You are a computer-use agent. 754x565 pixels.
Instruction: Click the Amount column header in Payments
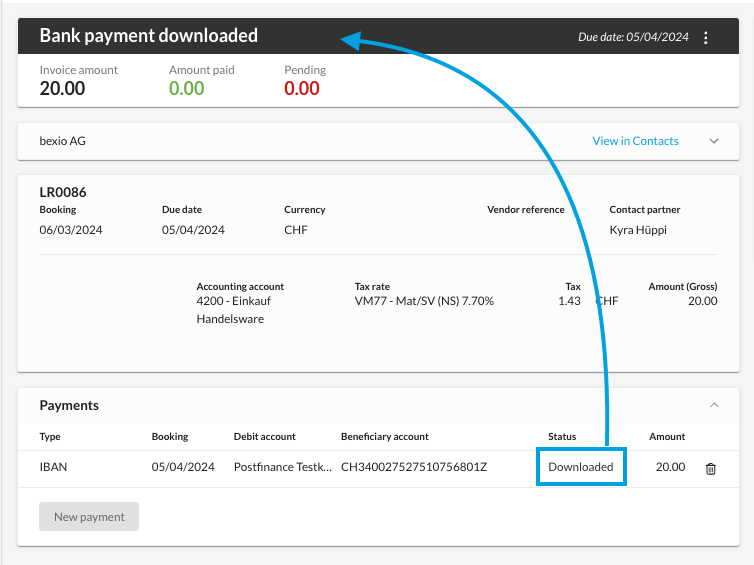coord(667,437)
